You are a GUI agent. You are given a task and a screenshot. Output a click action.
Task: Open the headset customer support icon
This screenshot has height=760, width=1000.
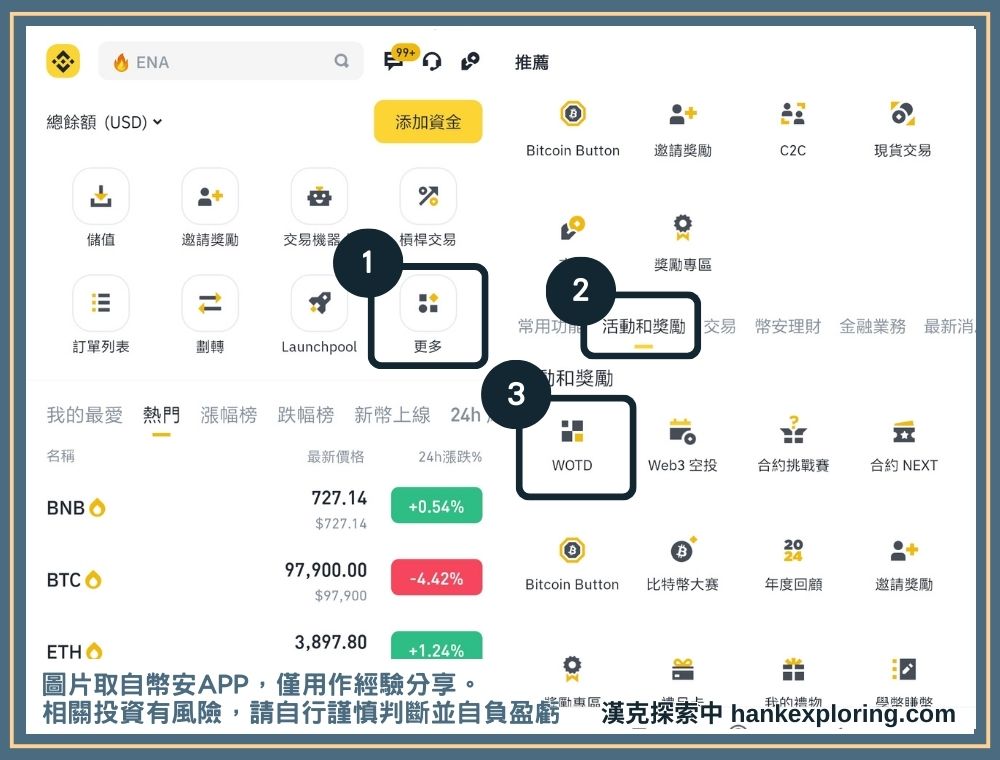[x=432, y=62]
